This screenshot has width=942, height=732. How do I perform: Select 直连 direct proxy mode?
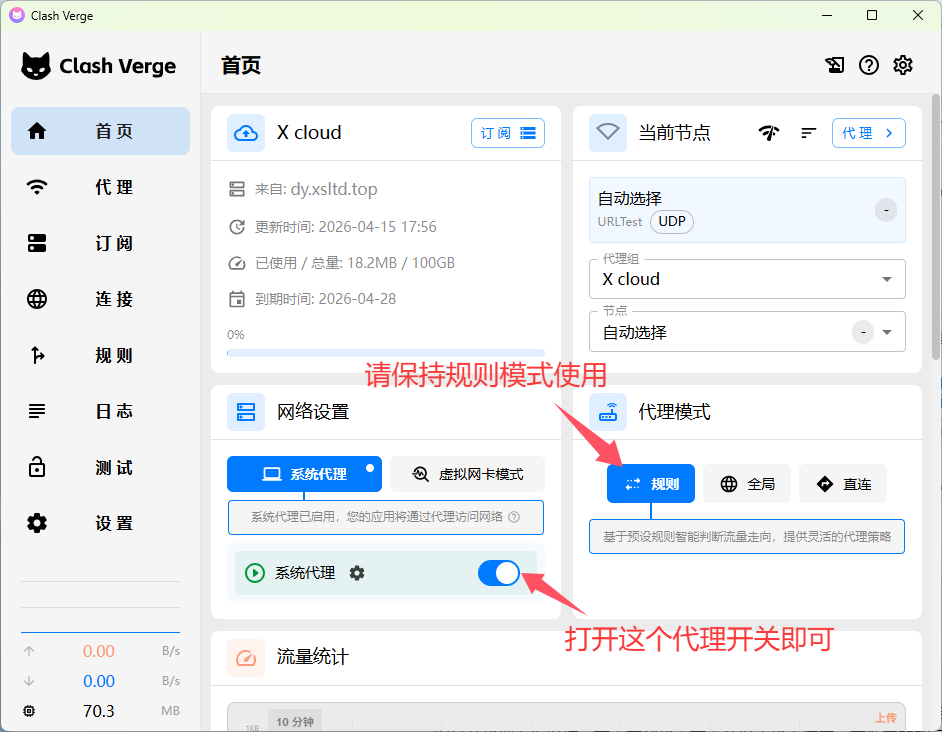843,484
